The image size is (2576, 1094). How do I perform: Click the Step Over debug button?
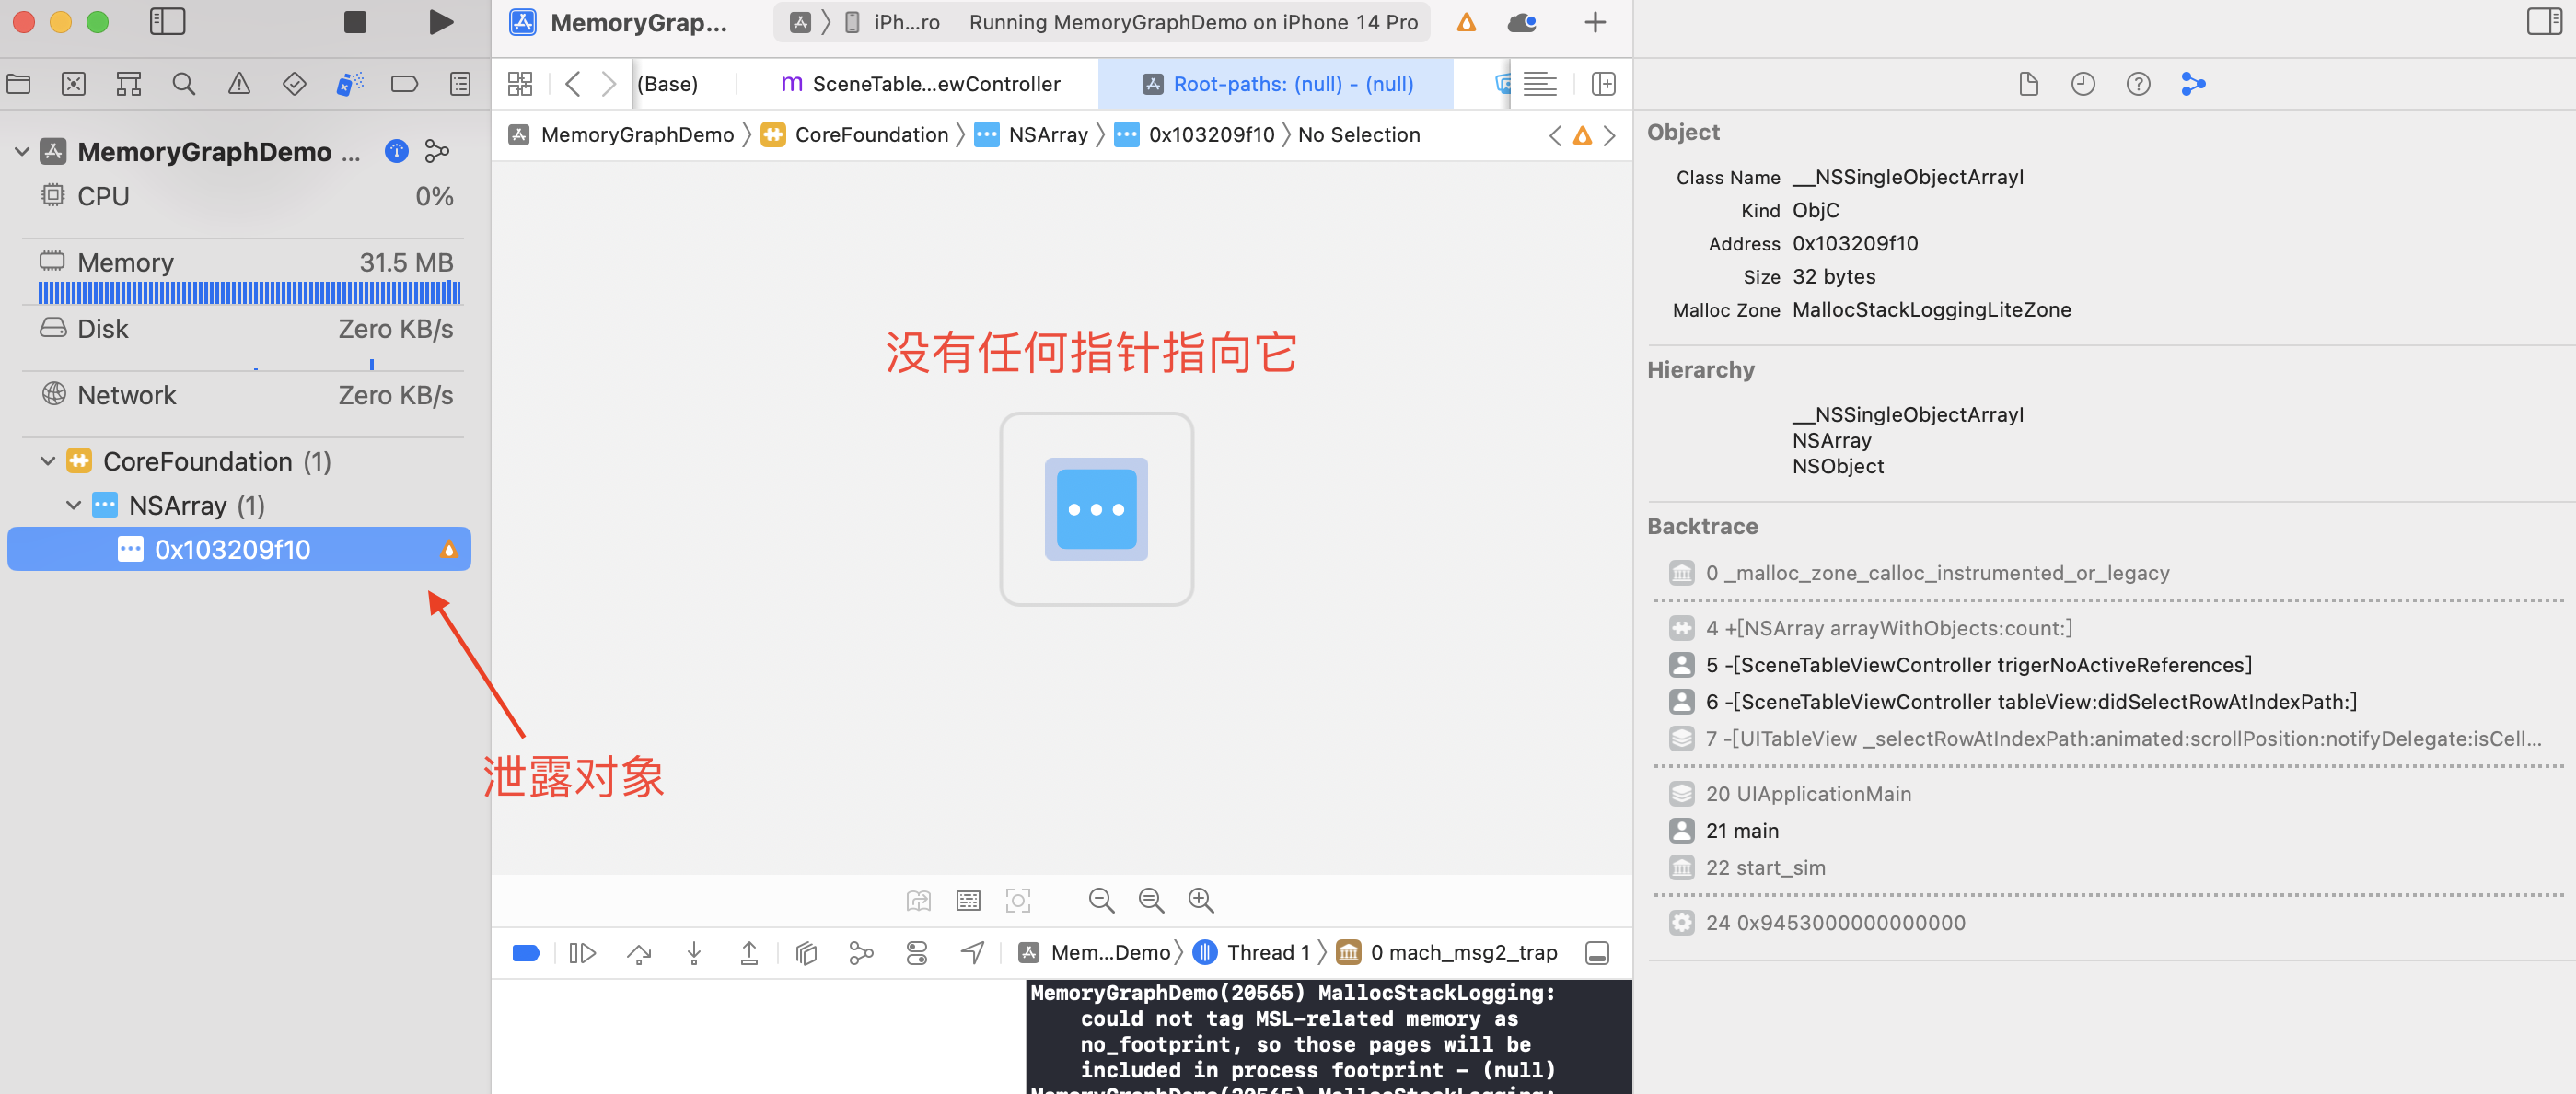coord(639,953)
